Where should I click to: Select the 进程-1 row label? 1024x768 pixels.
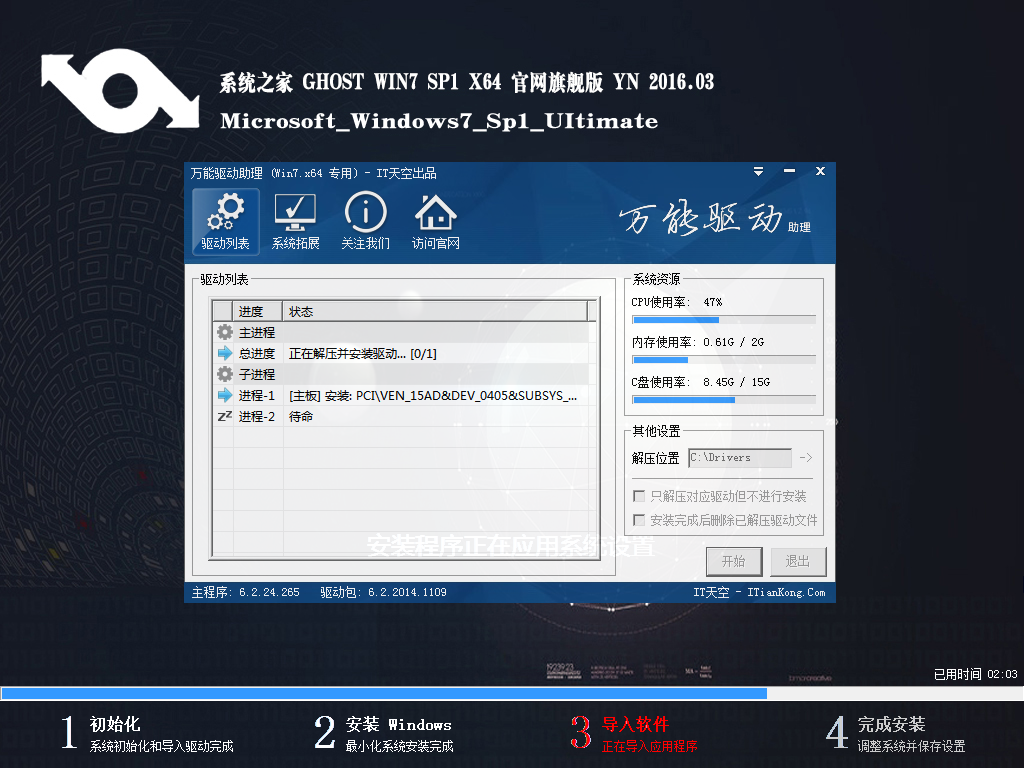(257, 395)
